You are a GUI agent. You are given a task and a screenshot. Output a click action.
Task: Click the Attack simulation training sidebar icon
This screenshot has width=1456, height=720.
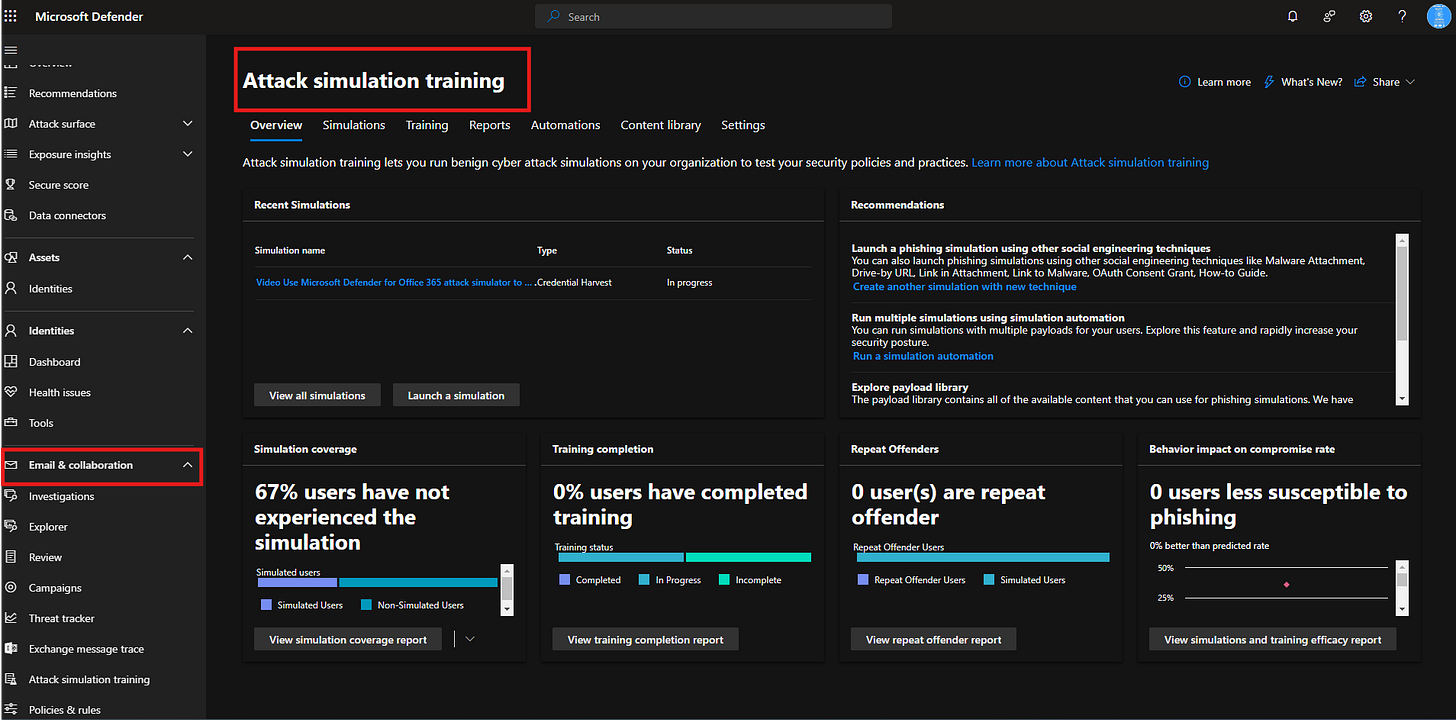pos(11,679)
